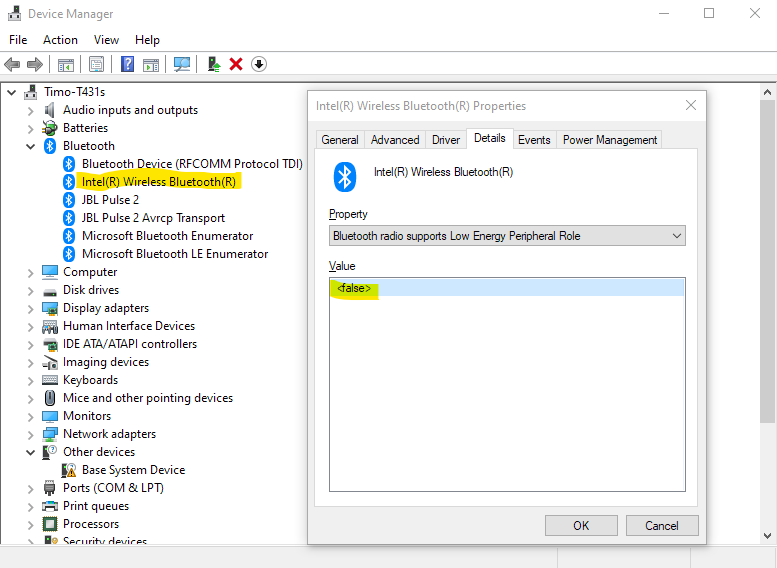Screen dimensions: 777x568
Task: Expand the Disk drives category
Action: (31, 290)
